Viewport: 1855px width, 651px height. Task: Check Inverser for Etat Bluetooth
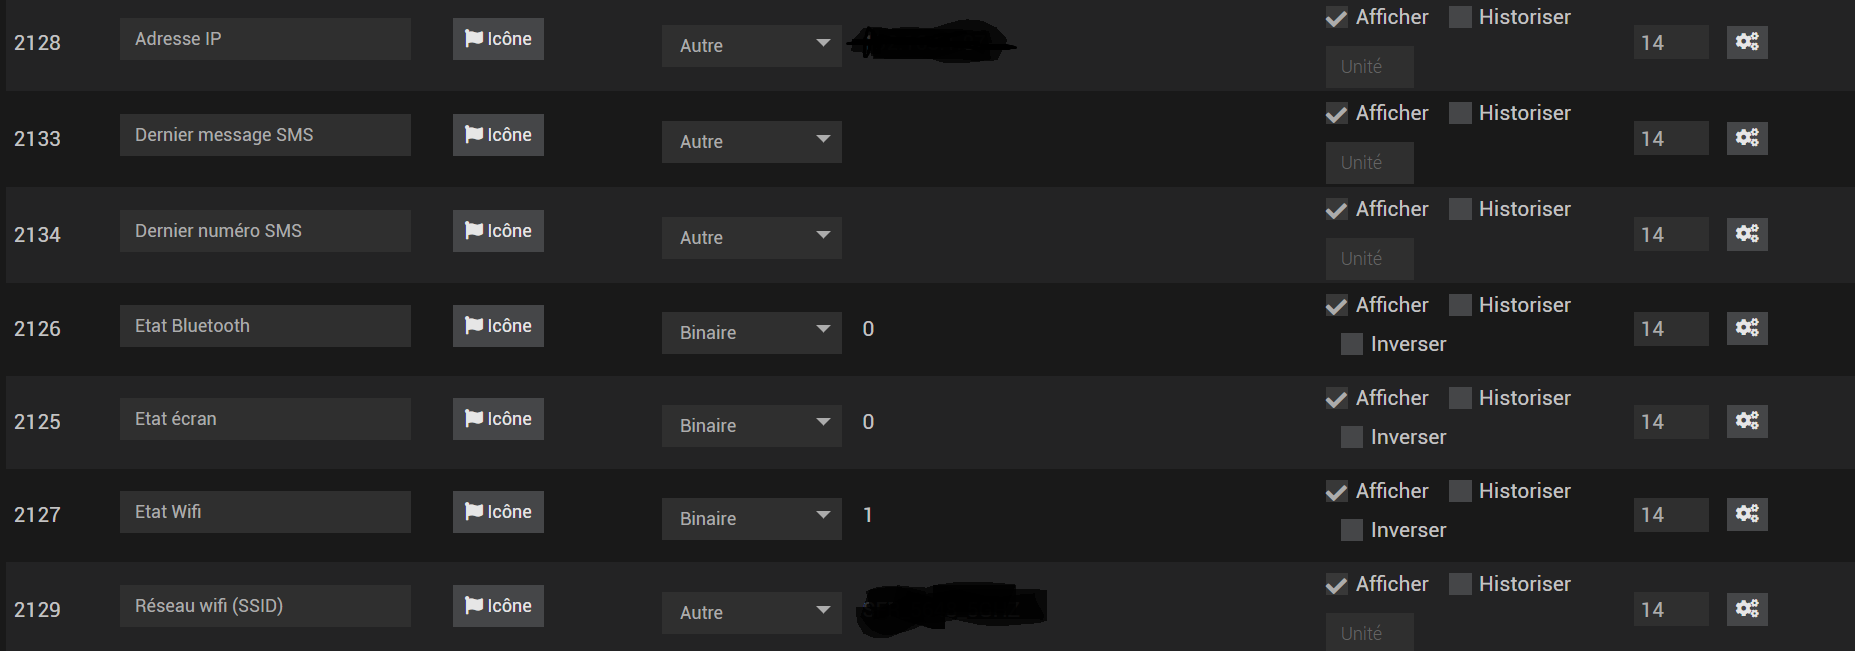(x=1351, y=345)
